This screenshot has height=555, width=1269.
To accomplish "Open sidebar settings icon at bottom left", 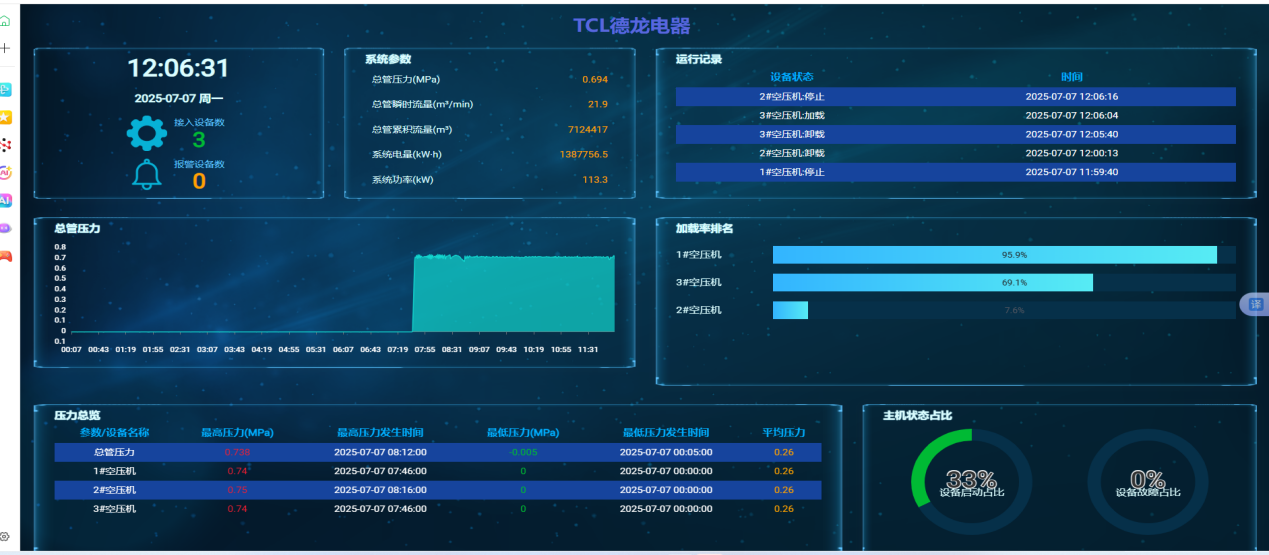I will tap(5, 537).
